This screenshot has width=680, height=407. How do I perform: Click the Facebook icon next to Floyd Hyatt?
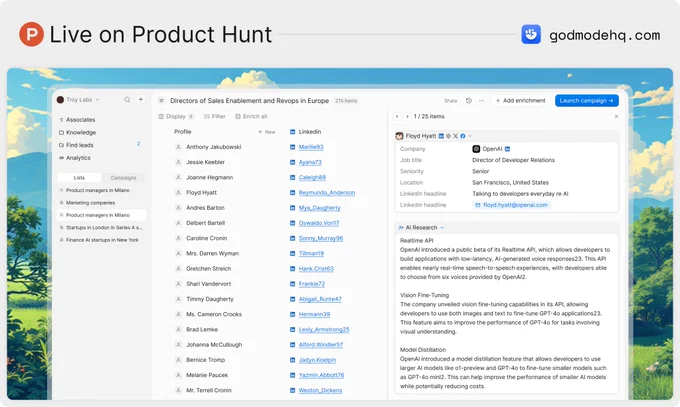463,136
